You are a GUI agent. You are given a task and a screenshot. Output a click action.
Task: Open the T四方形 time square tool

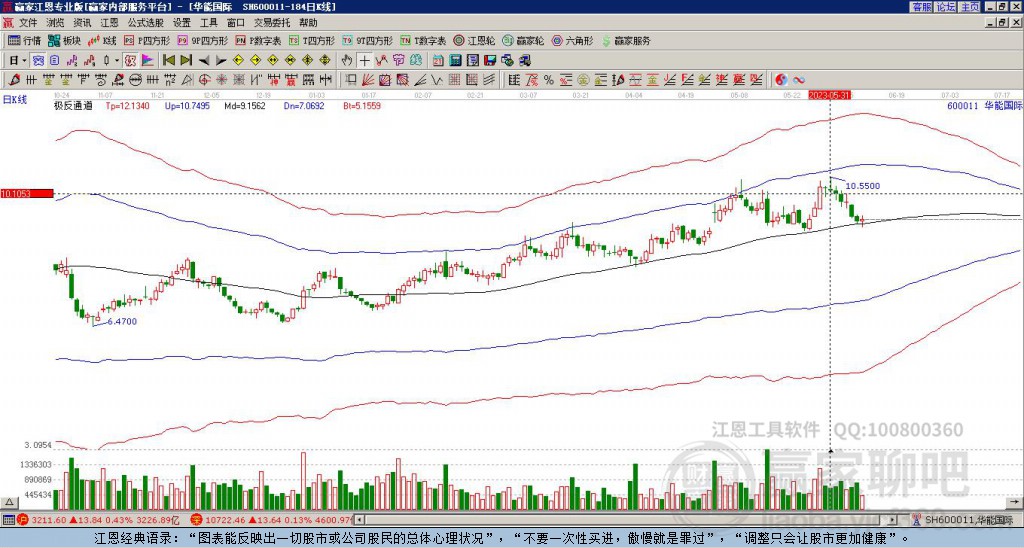click(x=312, y=40)
